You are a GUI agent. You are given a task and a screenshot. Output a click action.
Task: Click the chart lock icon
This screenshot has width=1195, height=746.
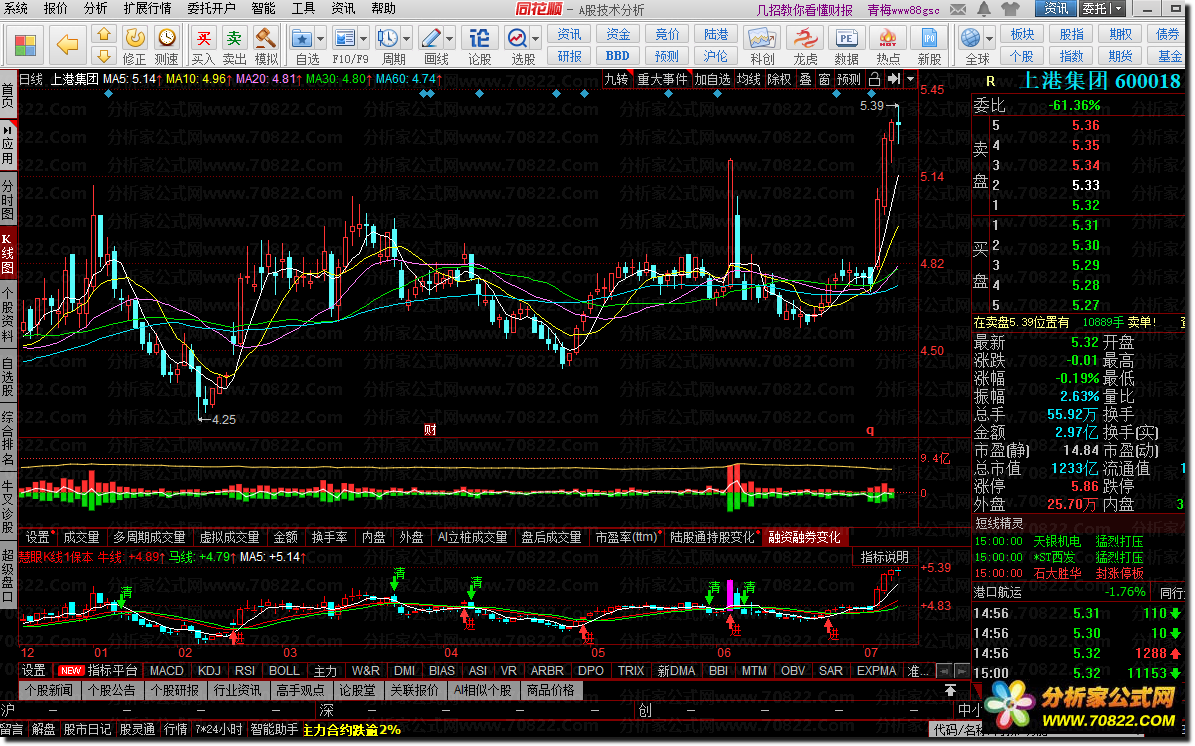[x=874, y=79]
